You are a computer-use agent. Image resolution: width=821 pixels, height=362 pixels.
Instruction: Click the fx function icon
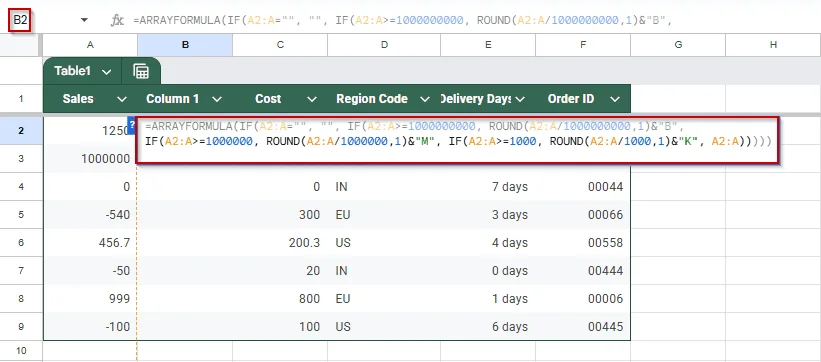click(x=117, y=20)
